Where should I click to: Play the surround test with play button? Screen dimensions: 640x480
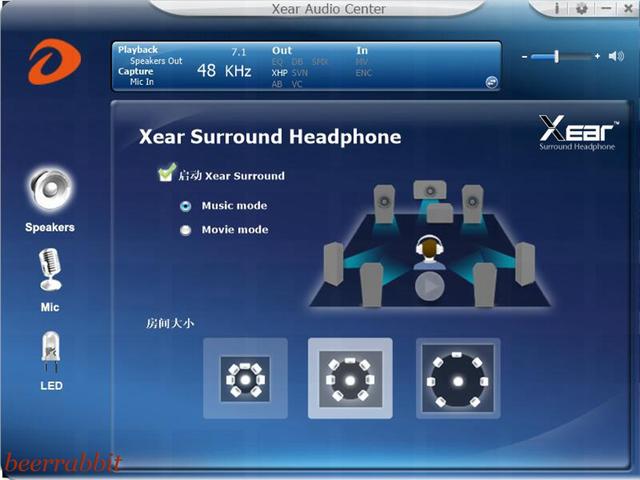[x=429, y=287]
